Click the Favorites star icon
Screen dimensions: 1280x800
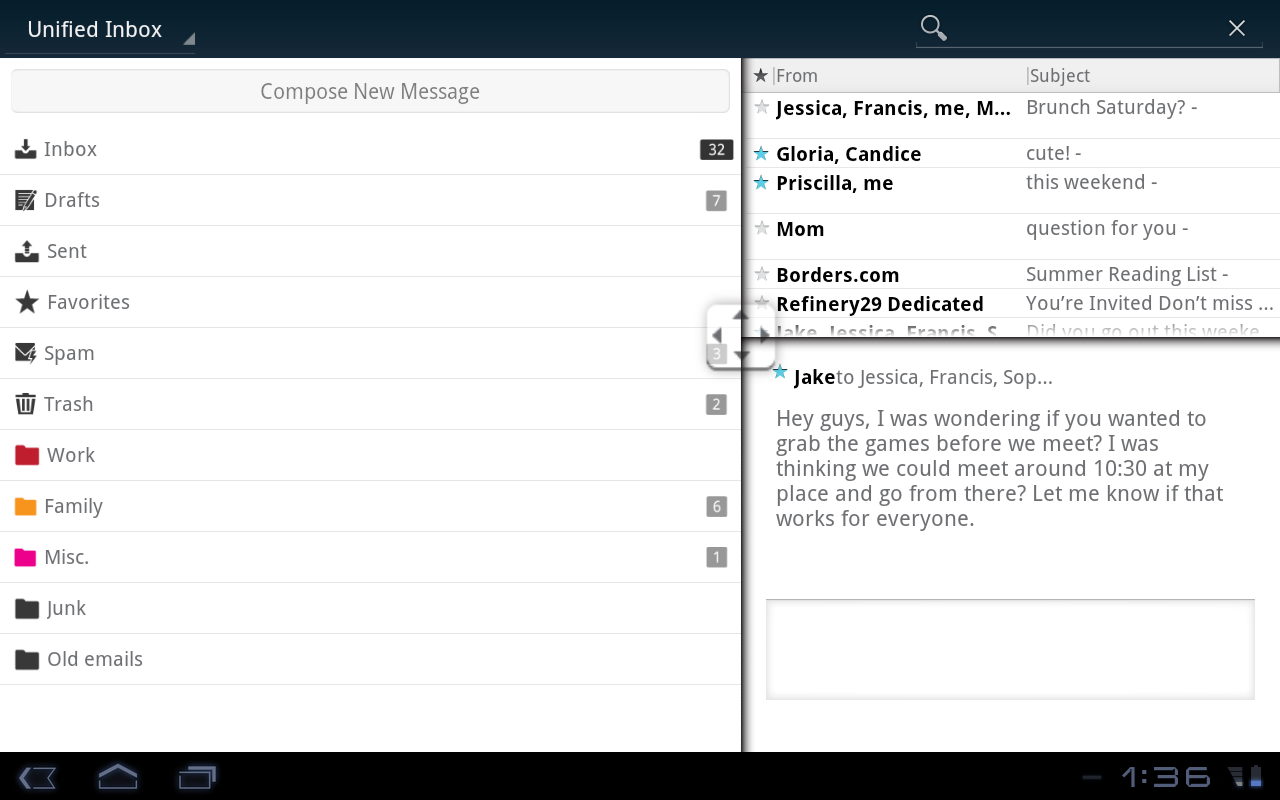26,302
